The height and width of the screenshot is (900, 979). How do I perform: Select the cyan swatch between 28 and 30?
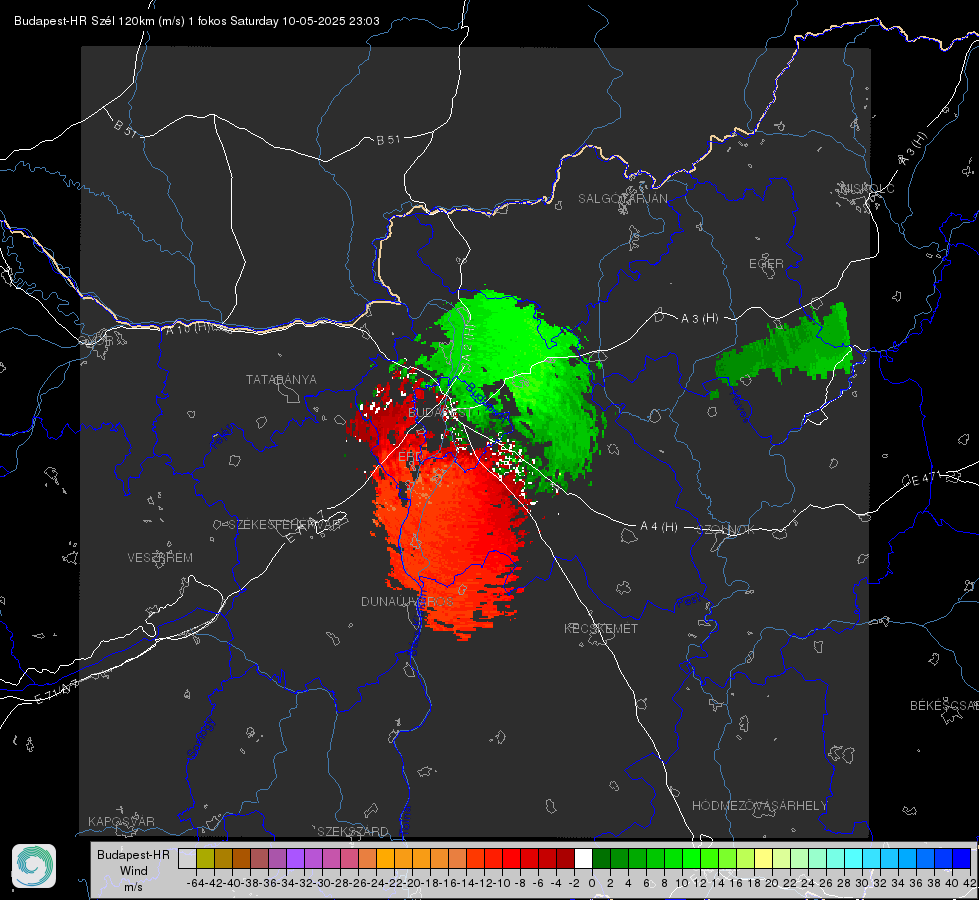click(x=853, y=859)
